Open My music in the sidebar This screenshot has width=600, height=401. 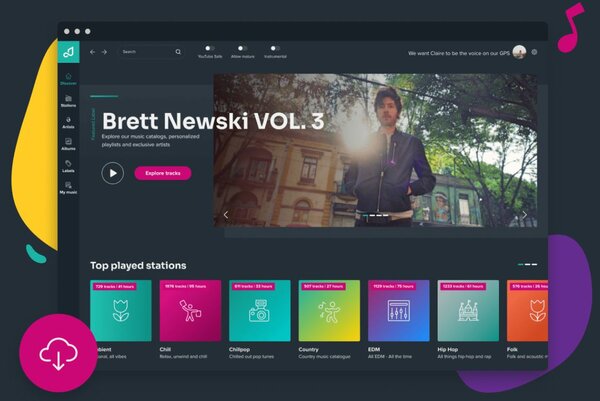click(68, 186)
